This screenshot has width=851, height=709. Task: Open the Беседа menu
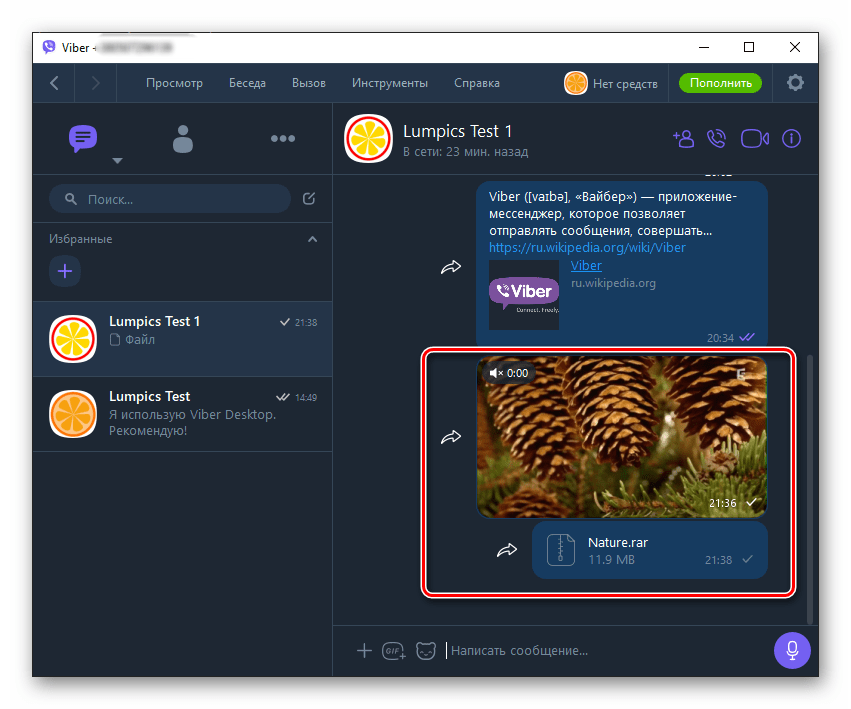pos(247,83)
